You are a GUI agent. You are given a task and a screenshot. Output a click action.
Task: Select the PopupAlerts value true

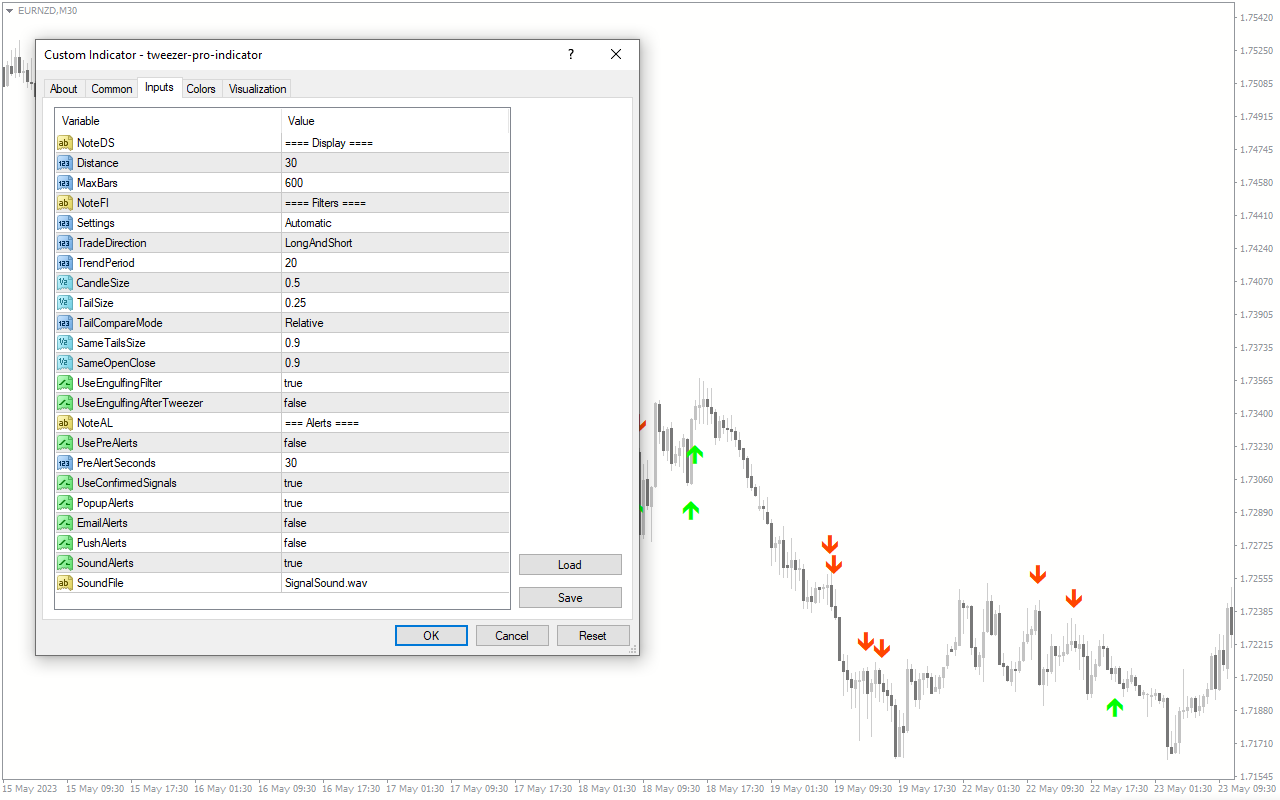293,503
